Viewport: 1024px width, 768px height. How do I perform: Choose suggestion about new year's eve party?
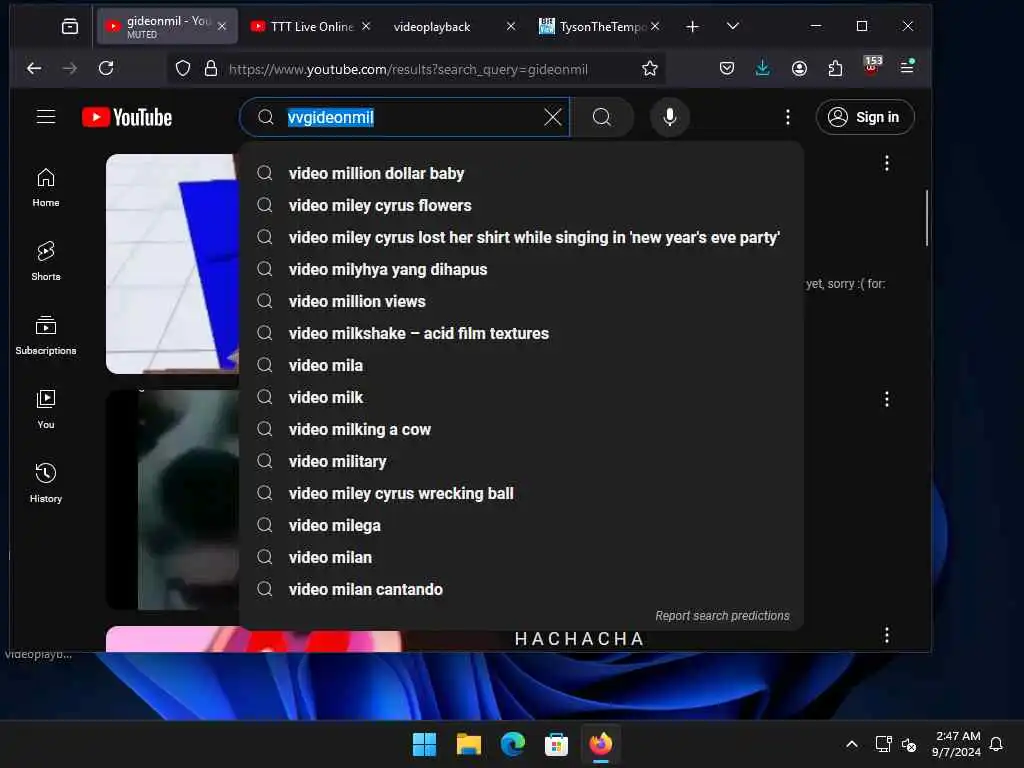click(x=521, y=237)
